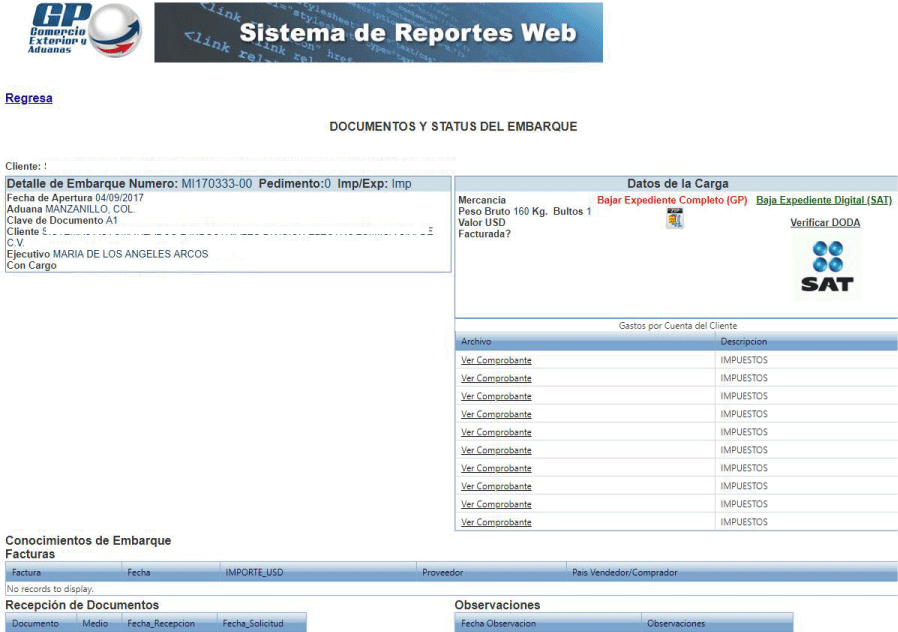Go back using the Regresa link
Image resolution: width=898 pixels, height=632 pixels.
click(x=29, y=98)
